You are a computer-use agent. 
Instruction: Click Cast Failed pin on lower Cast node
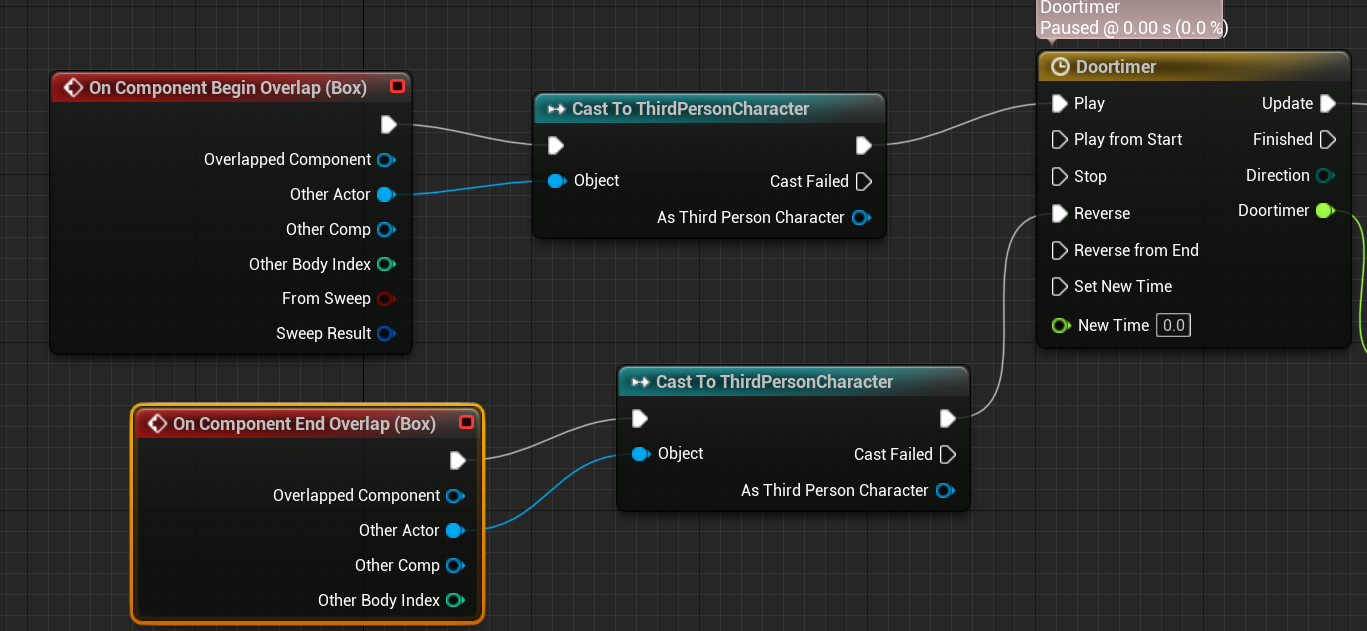[948, 454]
